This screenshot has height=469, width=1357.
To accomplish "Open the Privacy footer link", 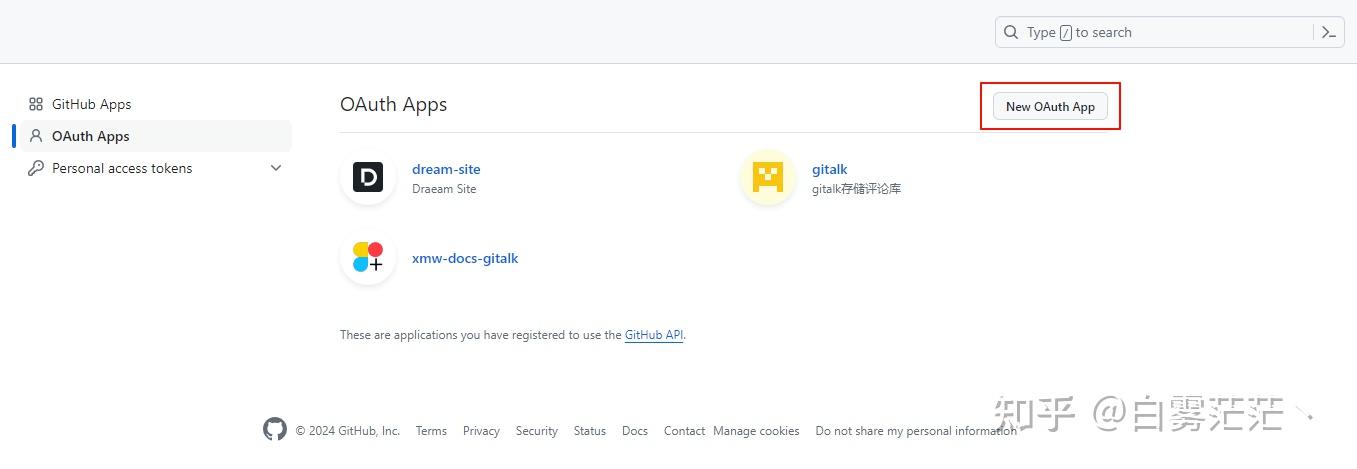I will click(x=481, y=431).
